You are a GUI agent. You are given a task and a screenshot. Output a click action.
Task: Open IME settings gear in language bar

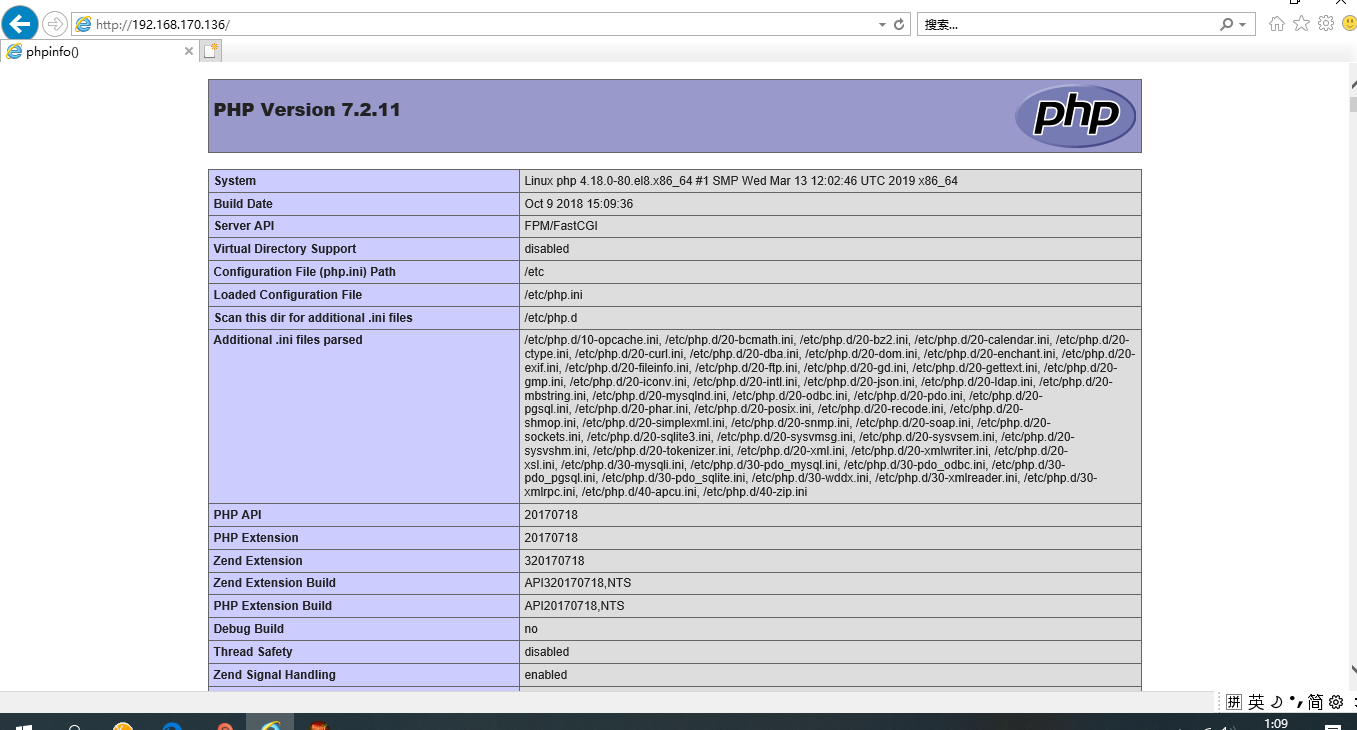(1337, 702)
